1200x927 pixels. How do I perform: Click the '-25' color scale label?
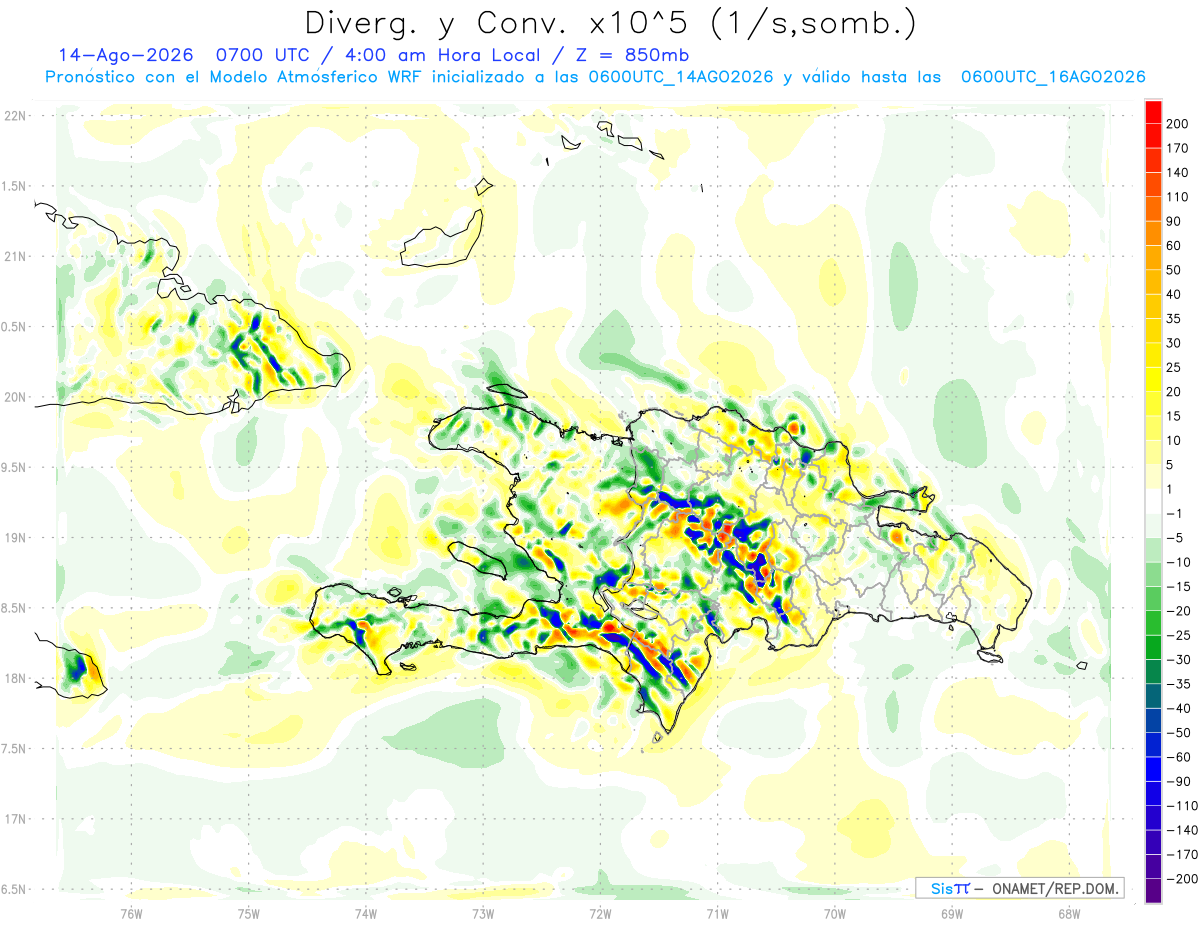[x=1179, y=635]
